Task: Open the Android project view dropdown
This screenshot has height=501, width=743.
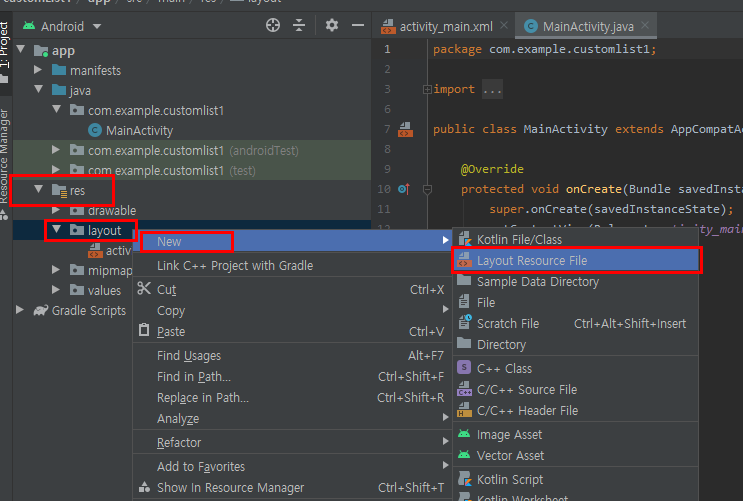Action: pos(62,26)
